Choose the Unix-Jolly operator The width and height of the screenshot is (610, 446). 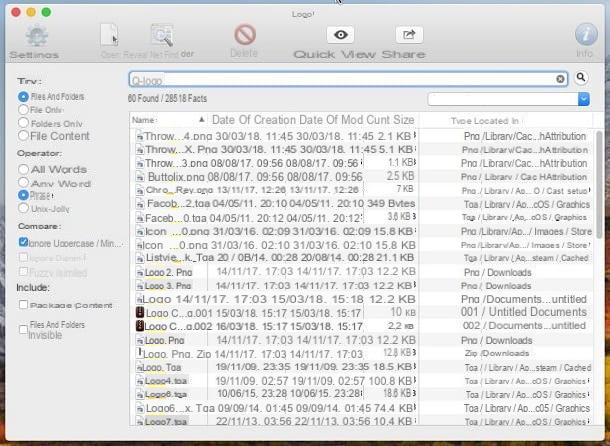23,208
